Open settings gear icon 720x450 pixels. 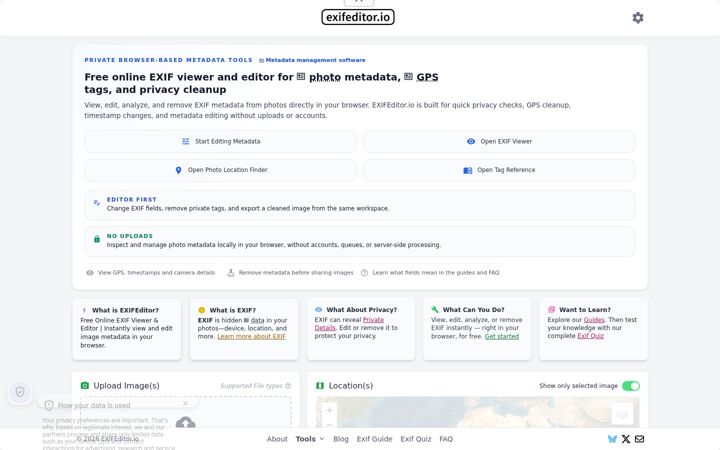point(637,17)
